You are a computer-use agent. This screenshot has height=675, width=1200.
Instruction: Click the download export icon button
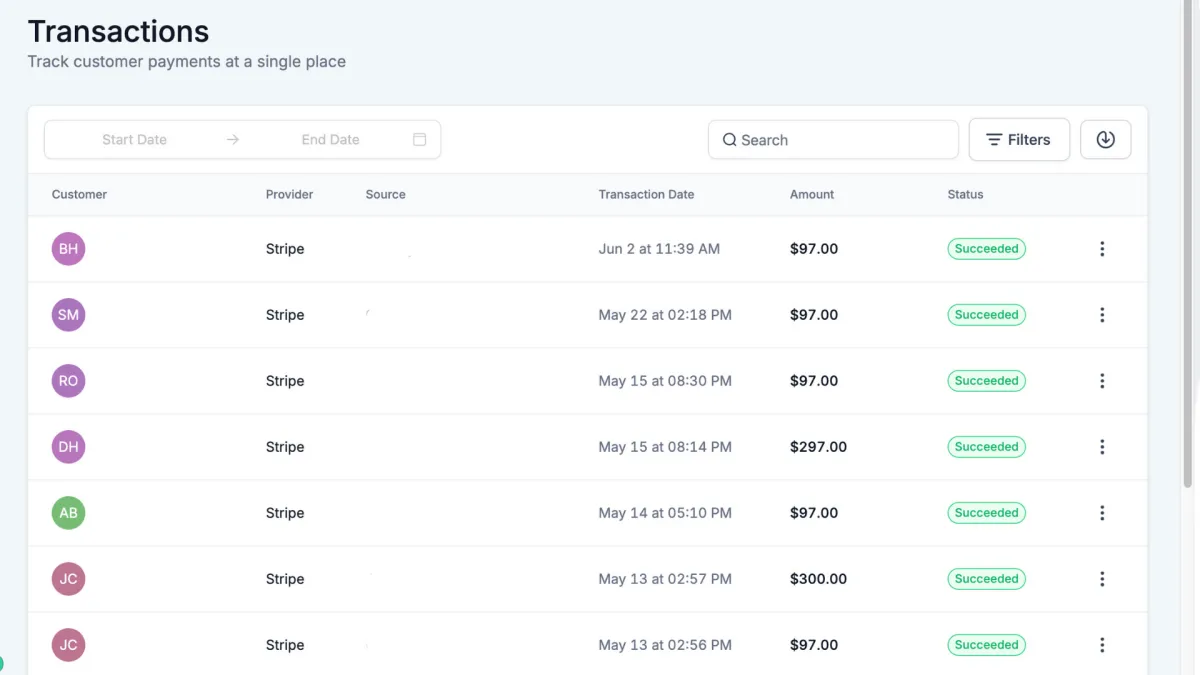click(1105, 140)
